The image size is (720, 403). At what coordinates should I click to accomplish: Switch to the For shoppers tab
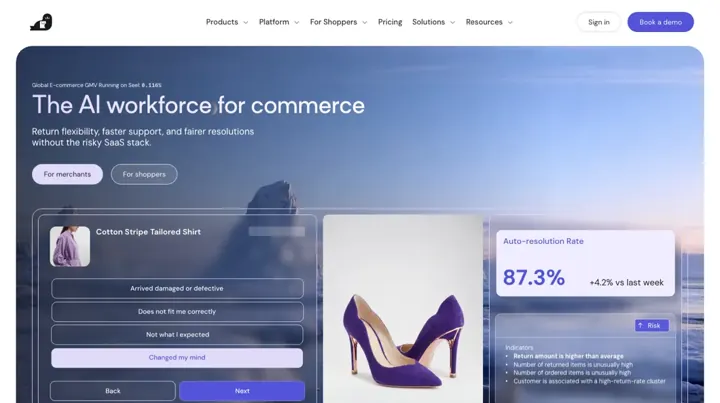coord(144,174)
